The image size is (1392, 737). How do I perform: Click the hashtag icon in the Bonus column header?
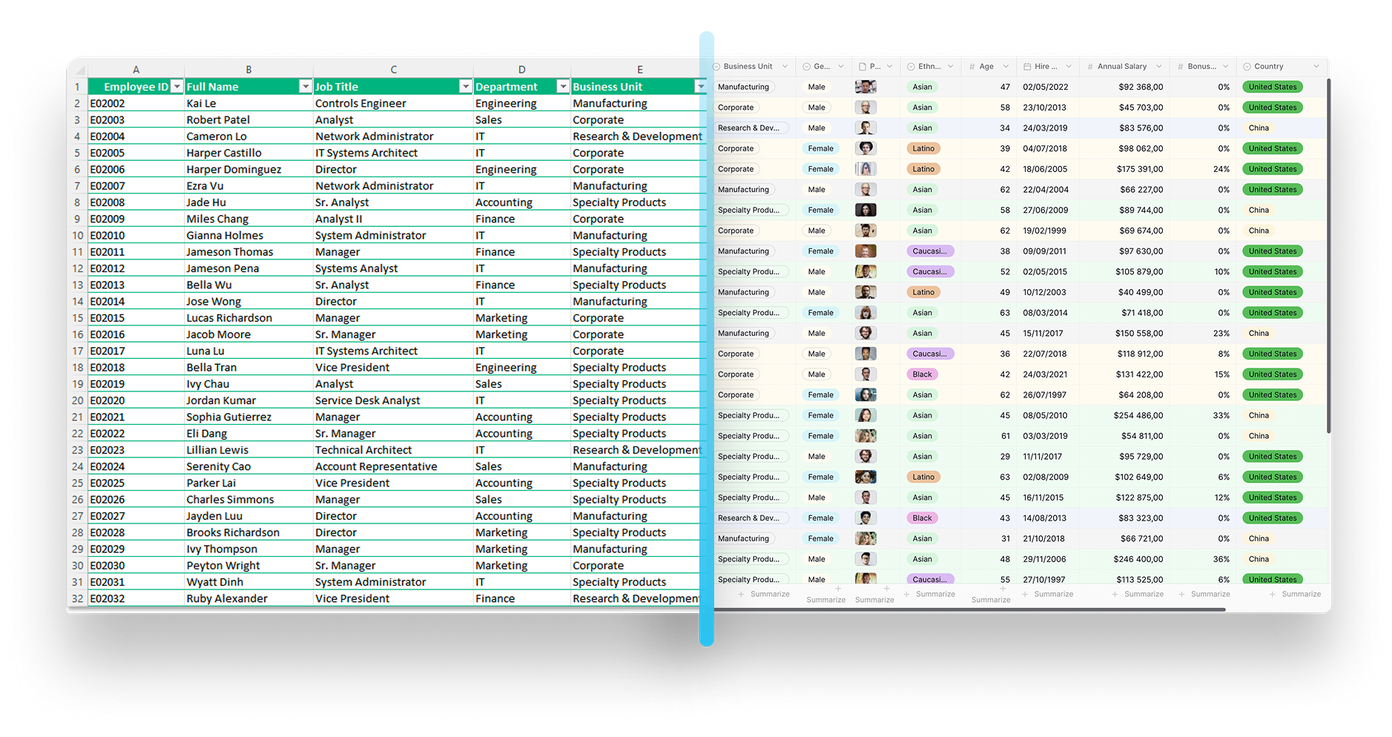pyautogui.click(x=1180, y=66)
